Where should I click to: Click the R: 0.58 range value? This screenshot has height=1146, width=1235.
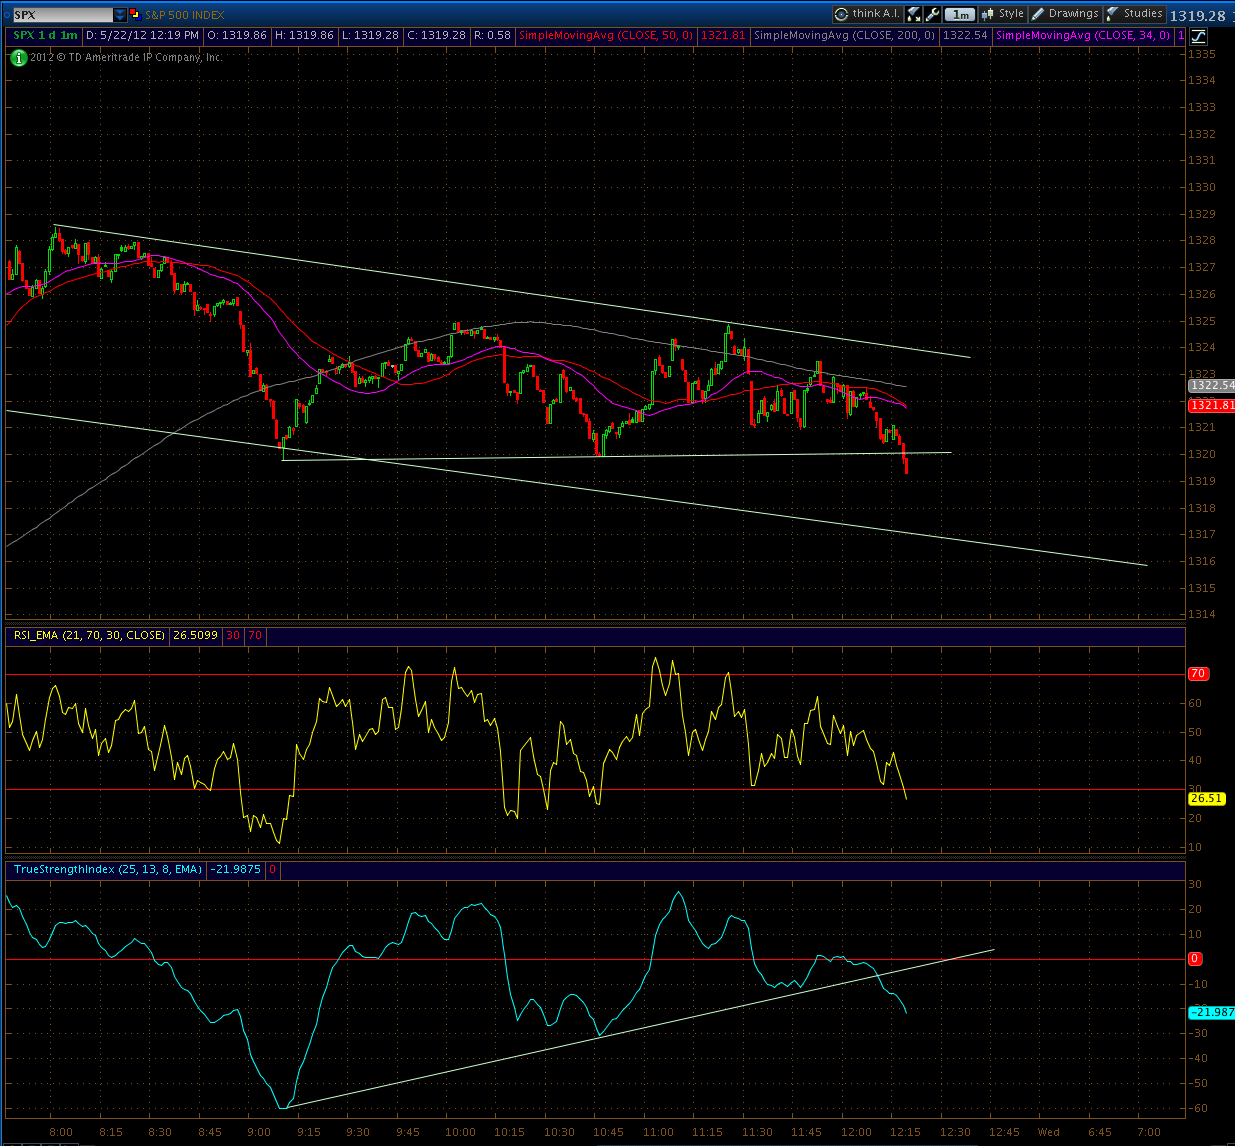492,35
